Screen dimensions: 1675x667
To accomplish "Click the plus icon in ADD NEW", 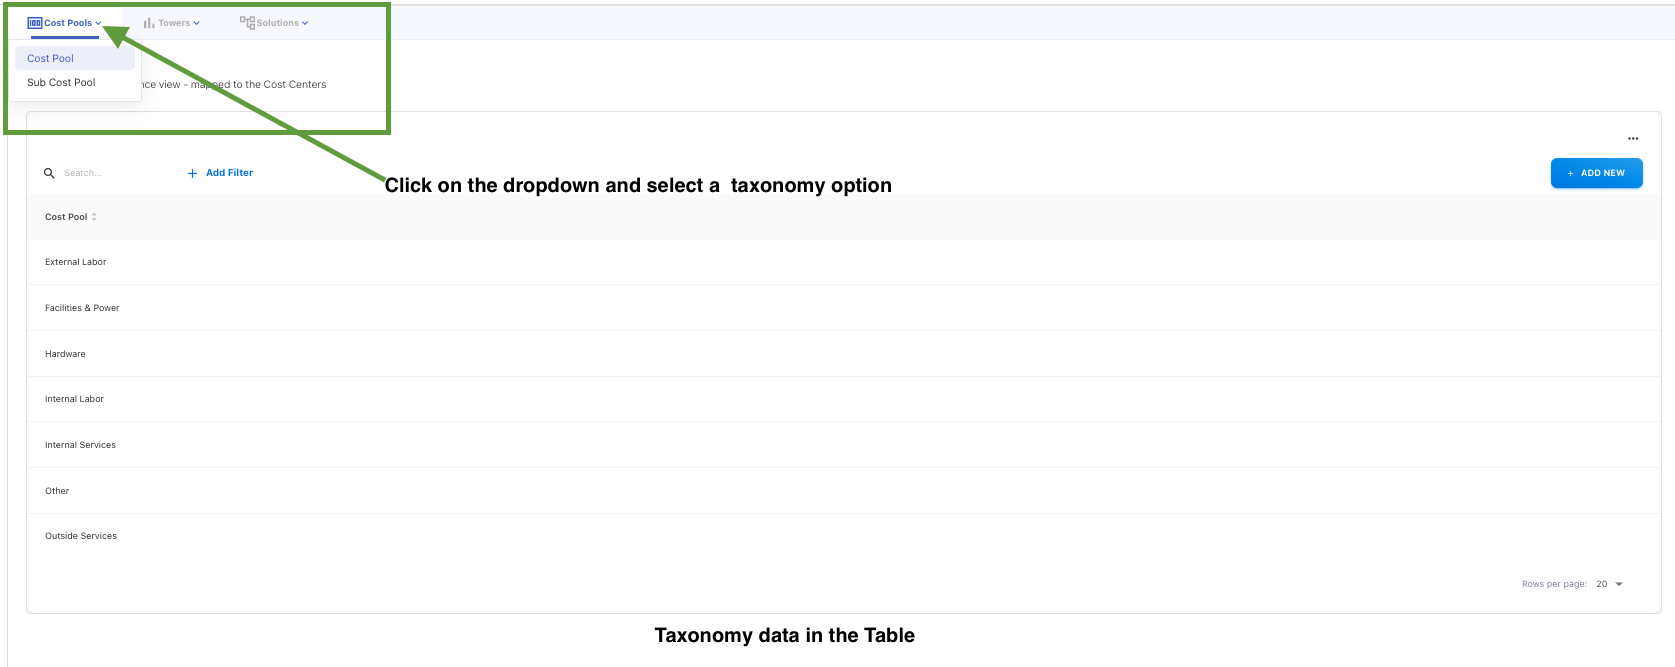I will point(1570,173).
